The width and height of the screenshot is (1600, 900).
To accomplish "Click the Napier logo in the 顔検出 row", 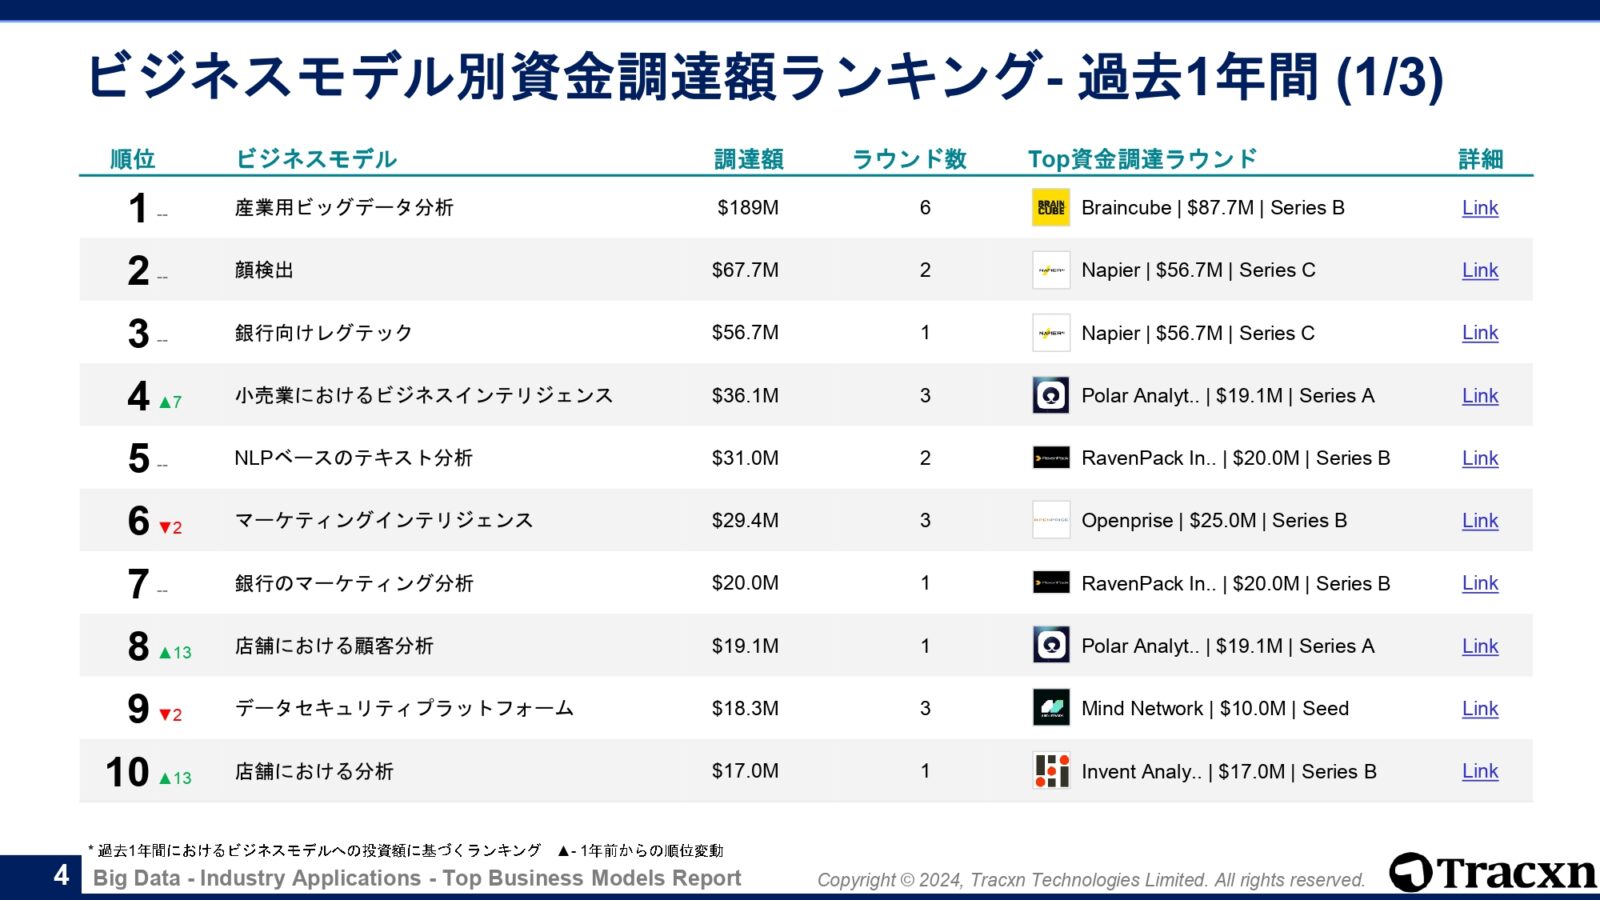I will (1051, 270).
